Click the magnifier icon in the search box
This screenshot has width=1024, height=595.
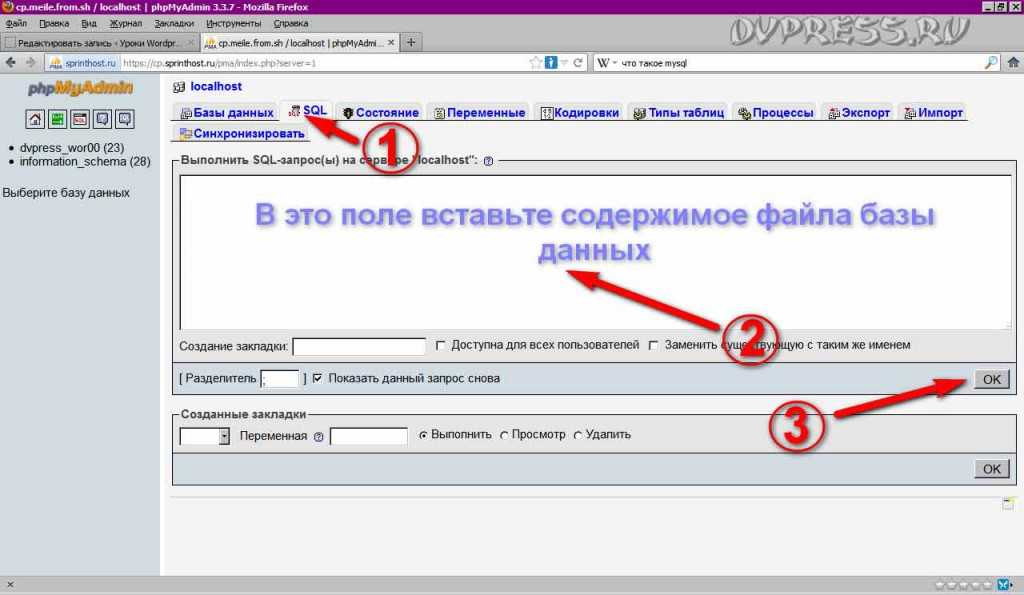coord(991,62)
